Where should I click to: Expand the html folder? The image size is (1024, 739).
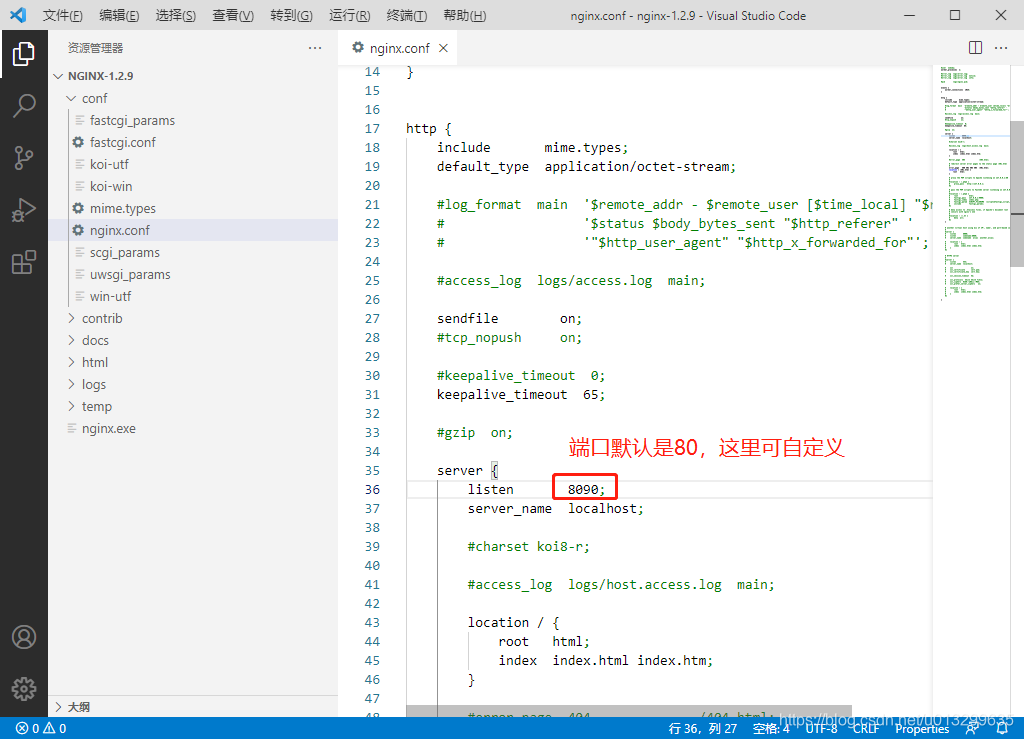click(x=71, y=362)
